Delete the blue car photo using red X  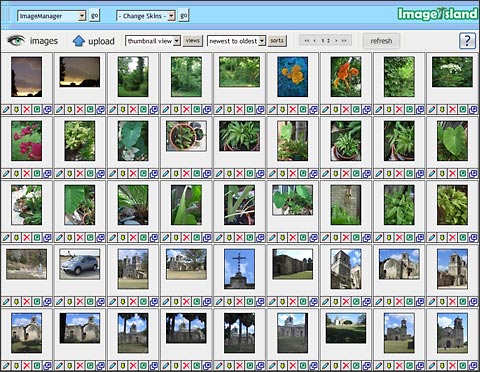[x=80, y=302]
